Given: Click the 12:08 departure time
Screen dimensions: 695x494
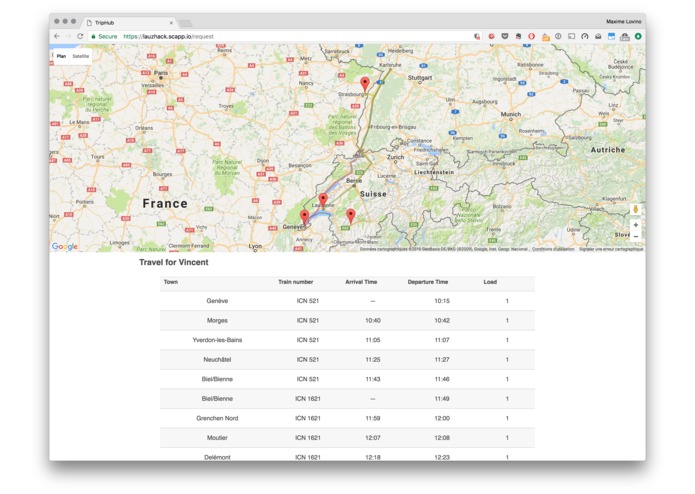Looking at the screenshot, I should (442, 437).
